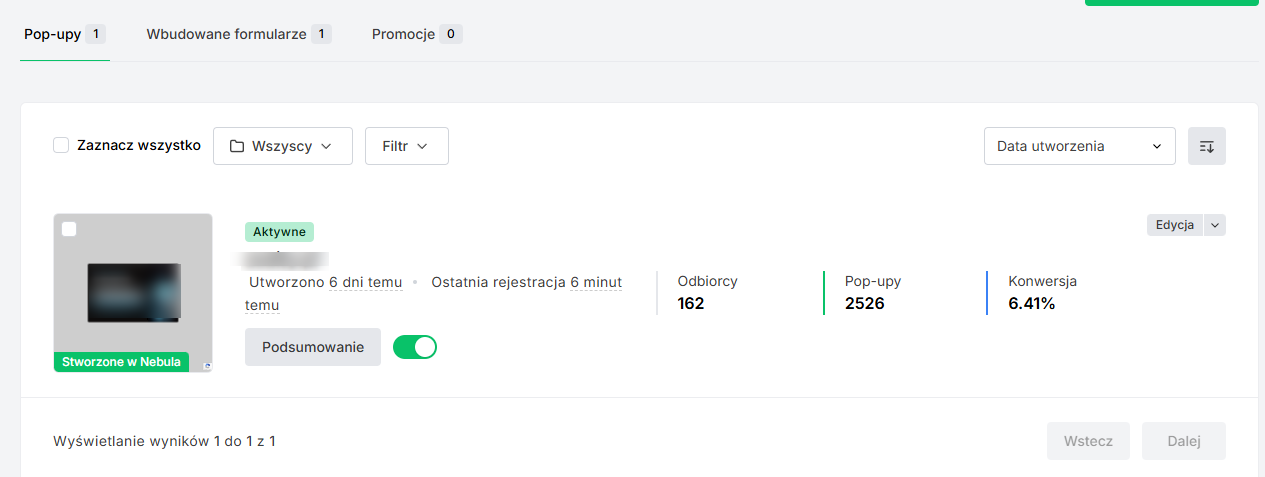Expand the arrow next to Edycja
1265x477 pixels.
tap(1215, 225)
